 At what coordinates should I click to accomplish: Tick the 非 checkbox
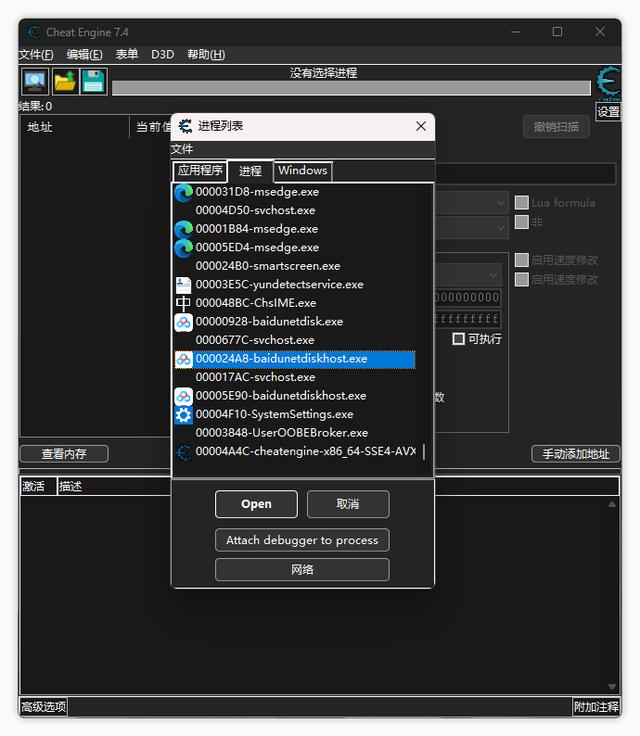click(521, 222)
